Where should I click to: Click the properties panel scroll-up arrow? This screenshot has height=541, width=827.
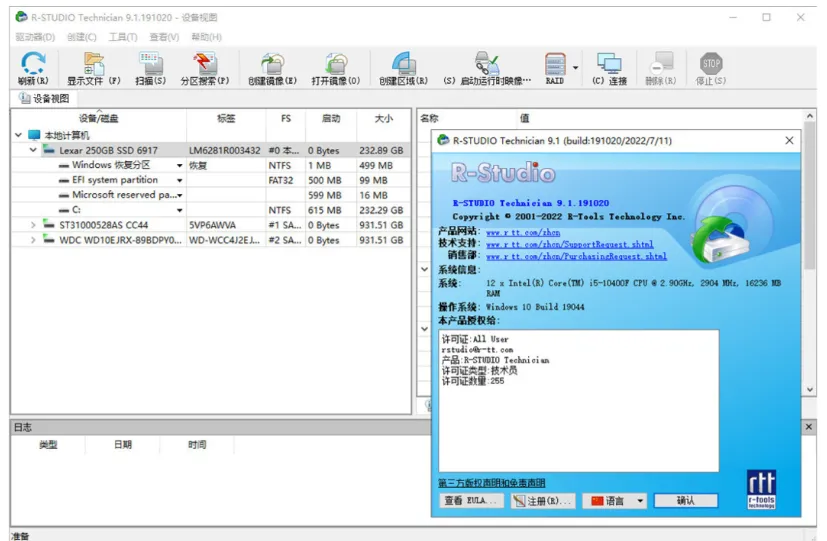[x=810, y=115]
